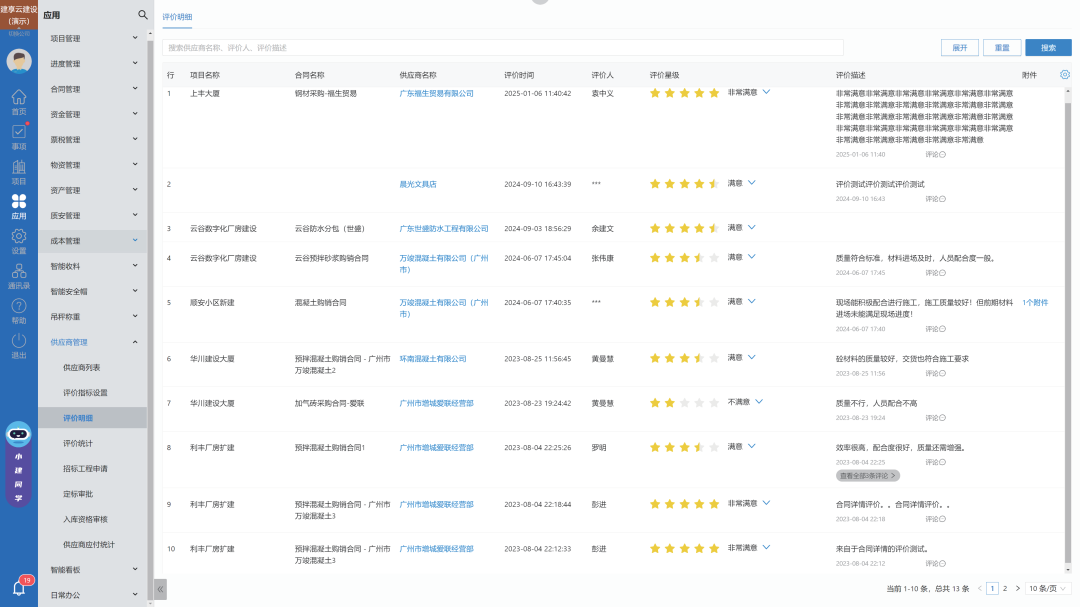
Task: Click the 退出 logout power icon
Action: [x=18, y=345]
